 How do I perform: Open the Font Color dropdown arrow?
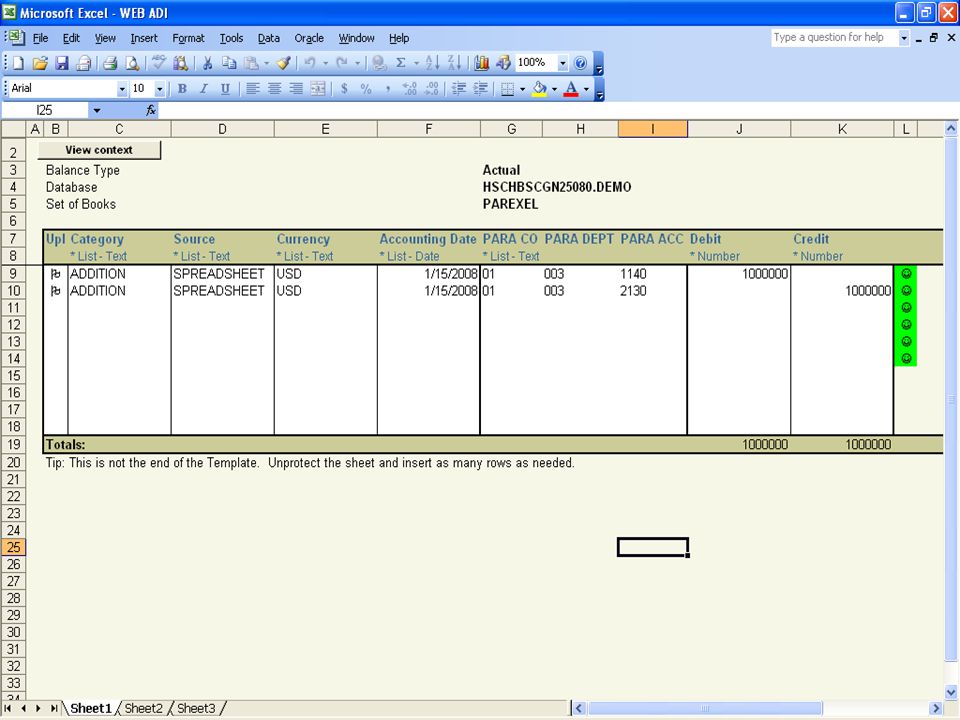(x=586, y=89)
